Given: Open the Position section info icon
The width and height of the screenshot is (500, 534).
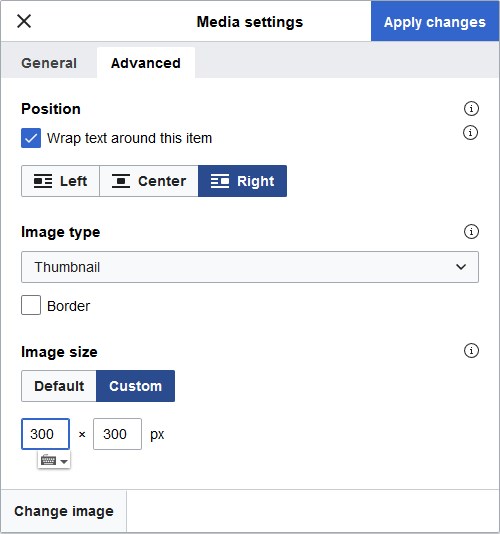Looking at the screenshot, I should (x=471, y=109).
